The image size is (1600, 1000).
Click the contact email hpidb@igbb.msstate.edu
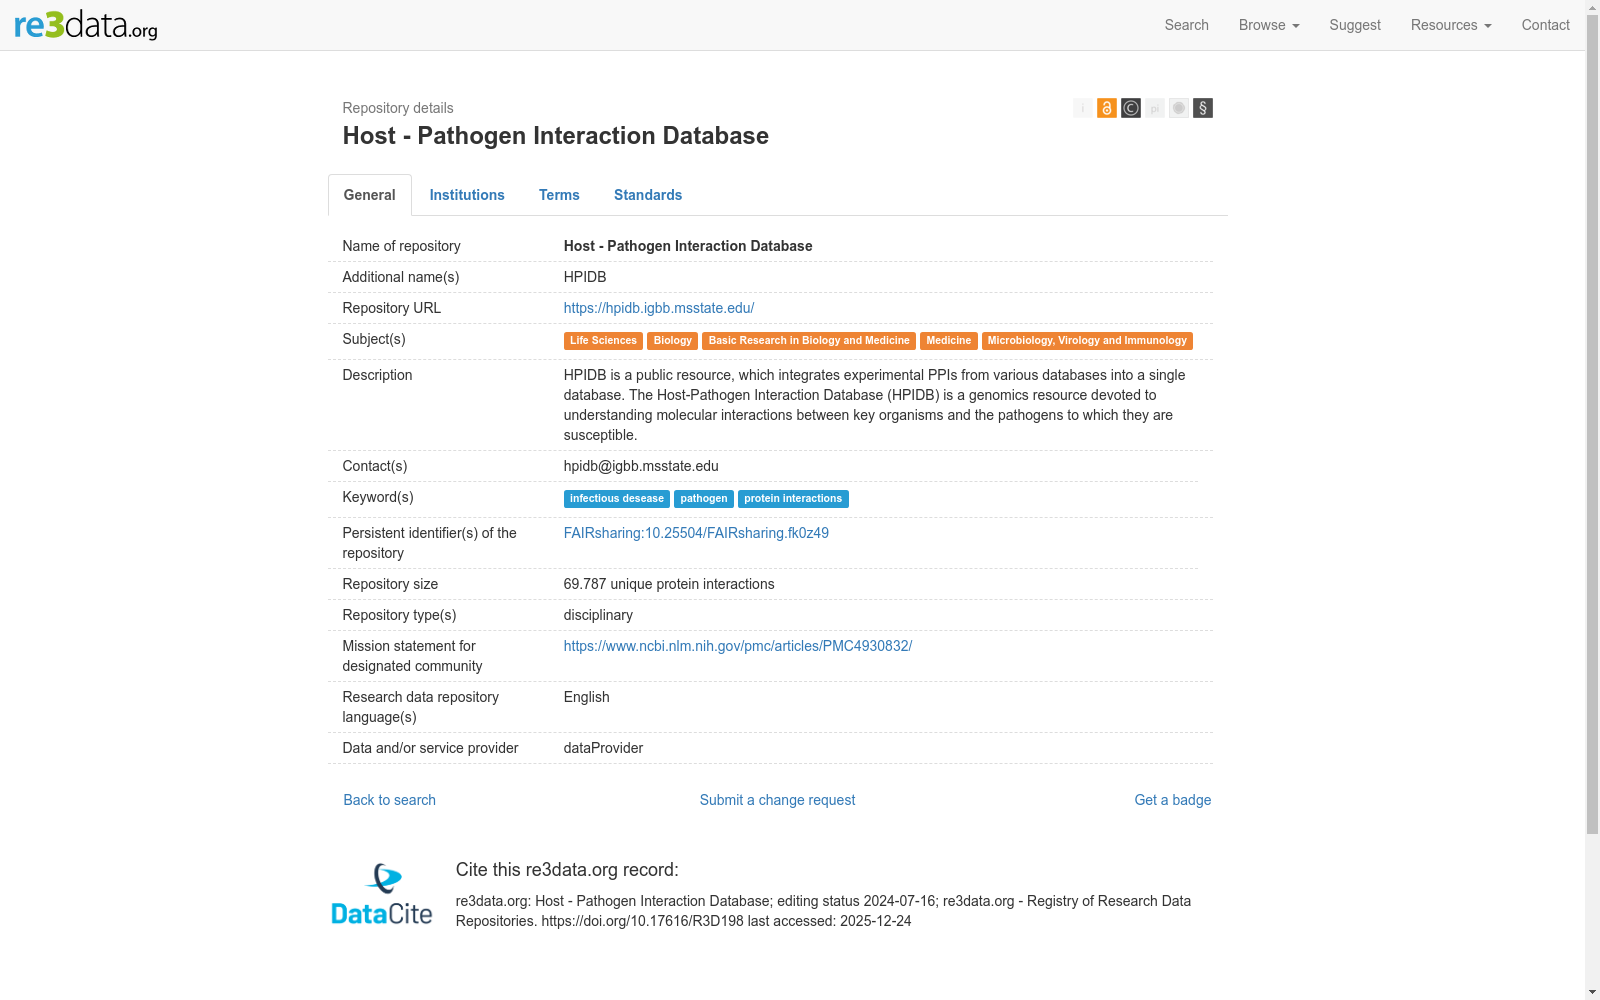pyautogui.click(x=641, y=466)
